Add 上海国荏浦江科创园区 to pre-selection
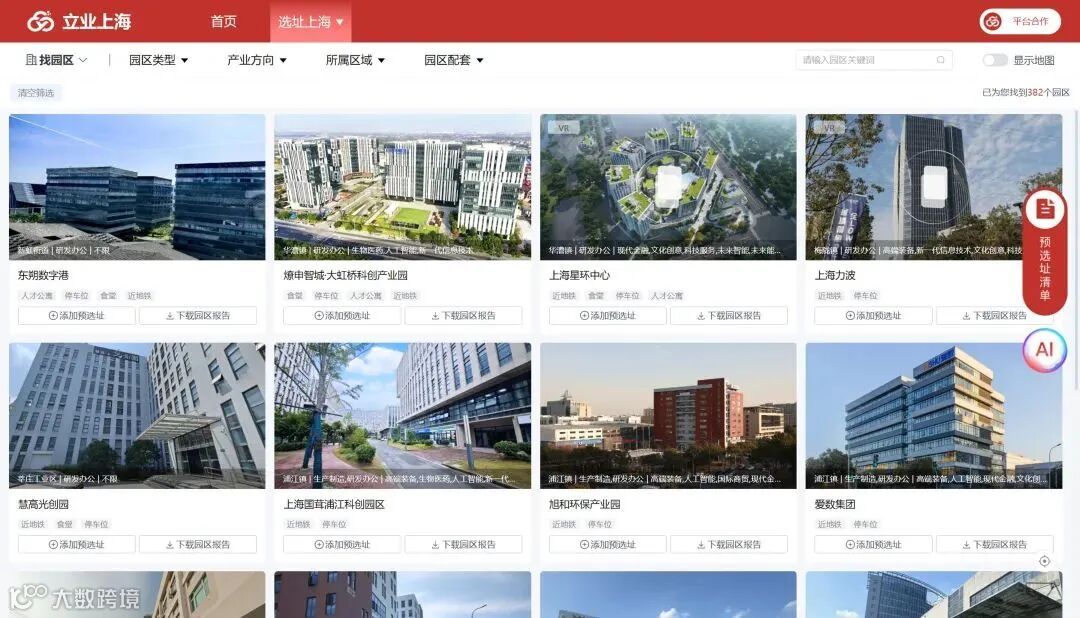The height and width of the screenshot is (618, 1080). (x=342, y=544)
